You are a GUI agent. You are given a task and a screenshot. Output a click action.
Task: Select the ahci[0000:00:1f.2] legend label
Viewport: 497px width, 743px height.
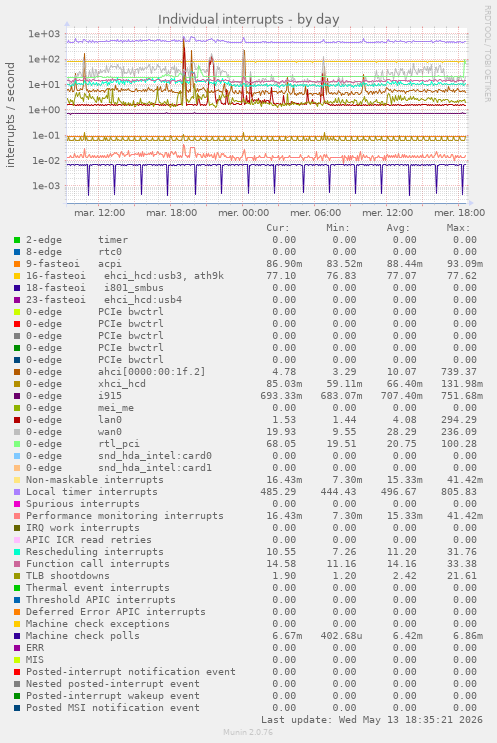click(x=152, y=372)
